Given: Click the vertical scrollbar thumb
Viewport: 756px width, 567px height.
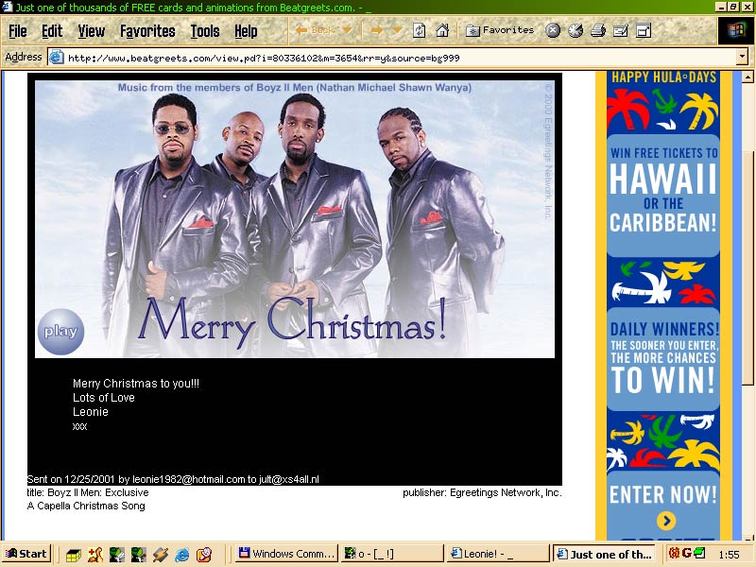Looking at the screenshot, I should click(748, 268).
